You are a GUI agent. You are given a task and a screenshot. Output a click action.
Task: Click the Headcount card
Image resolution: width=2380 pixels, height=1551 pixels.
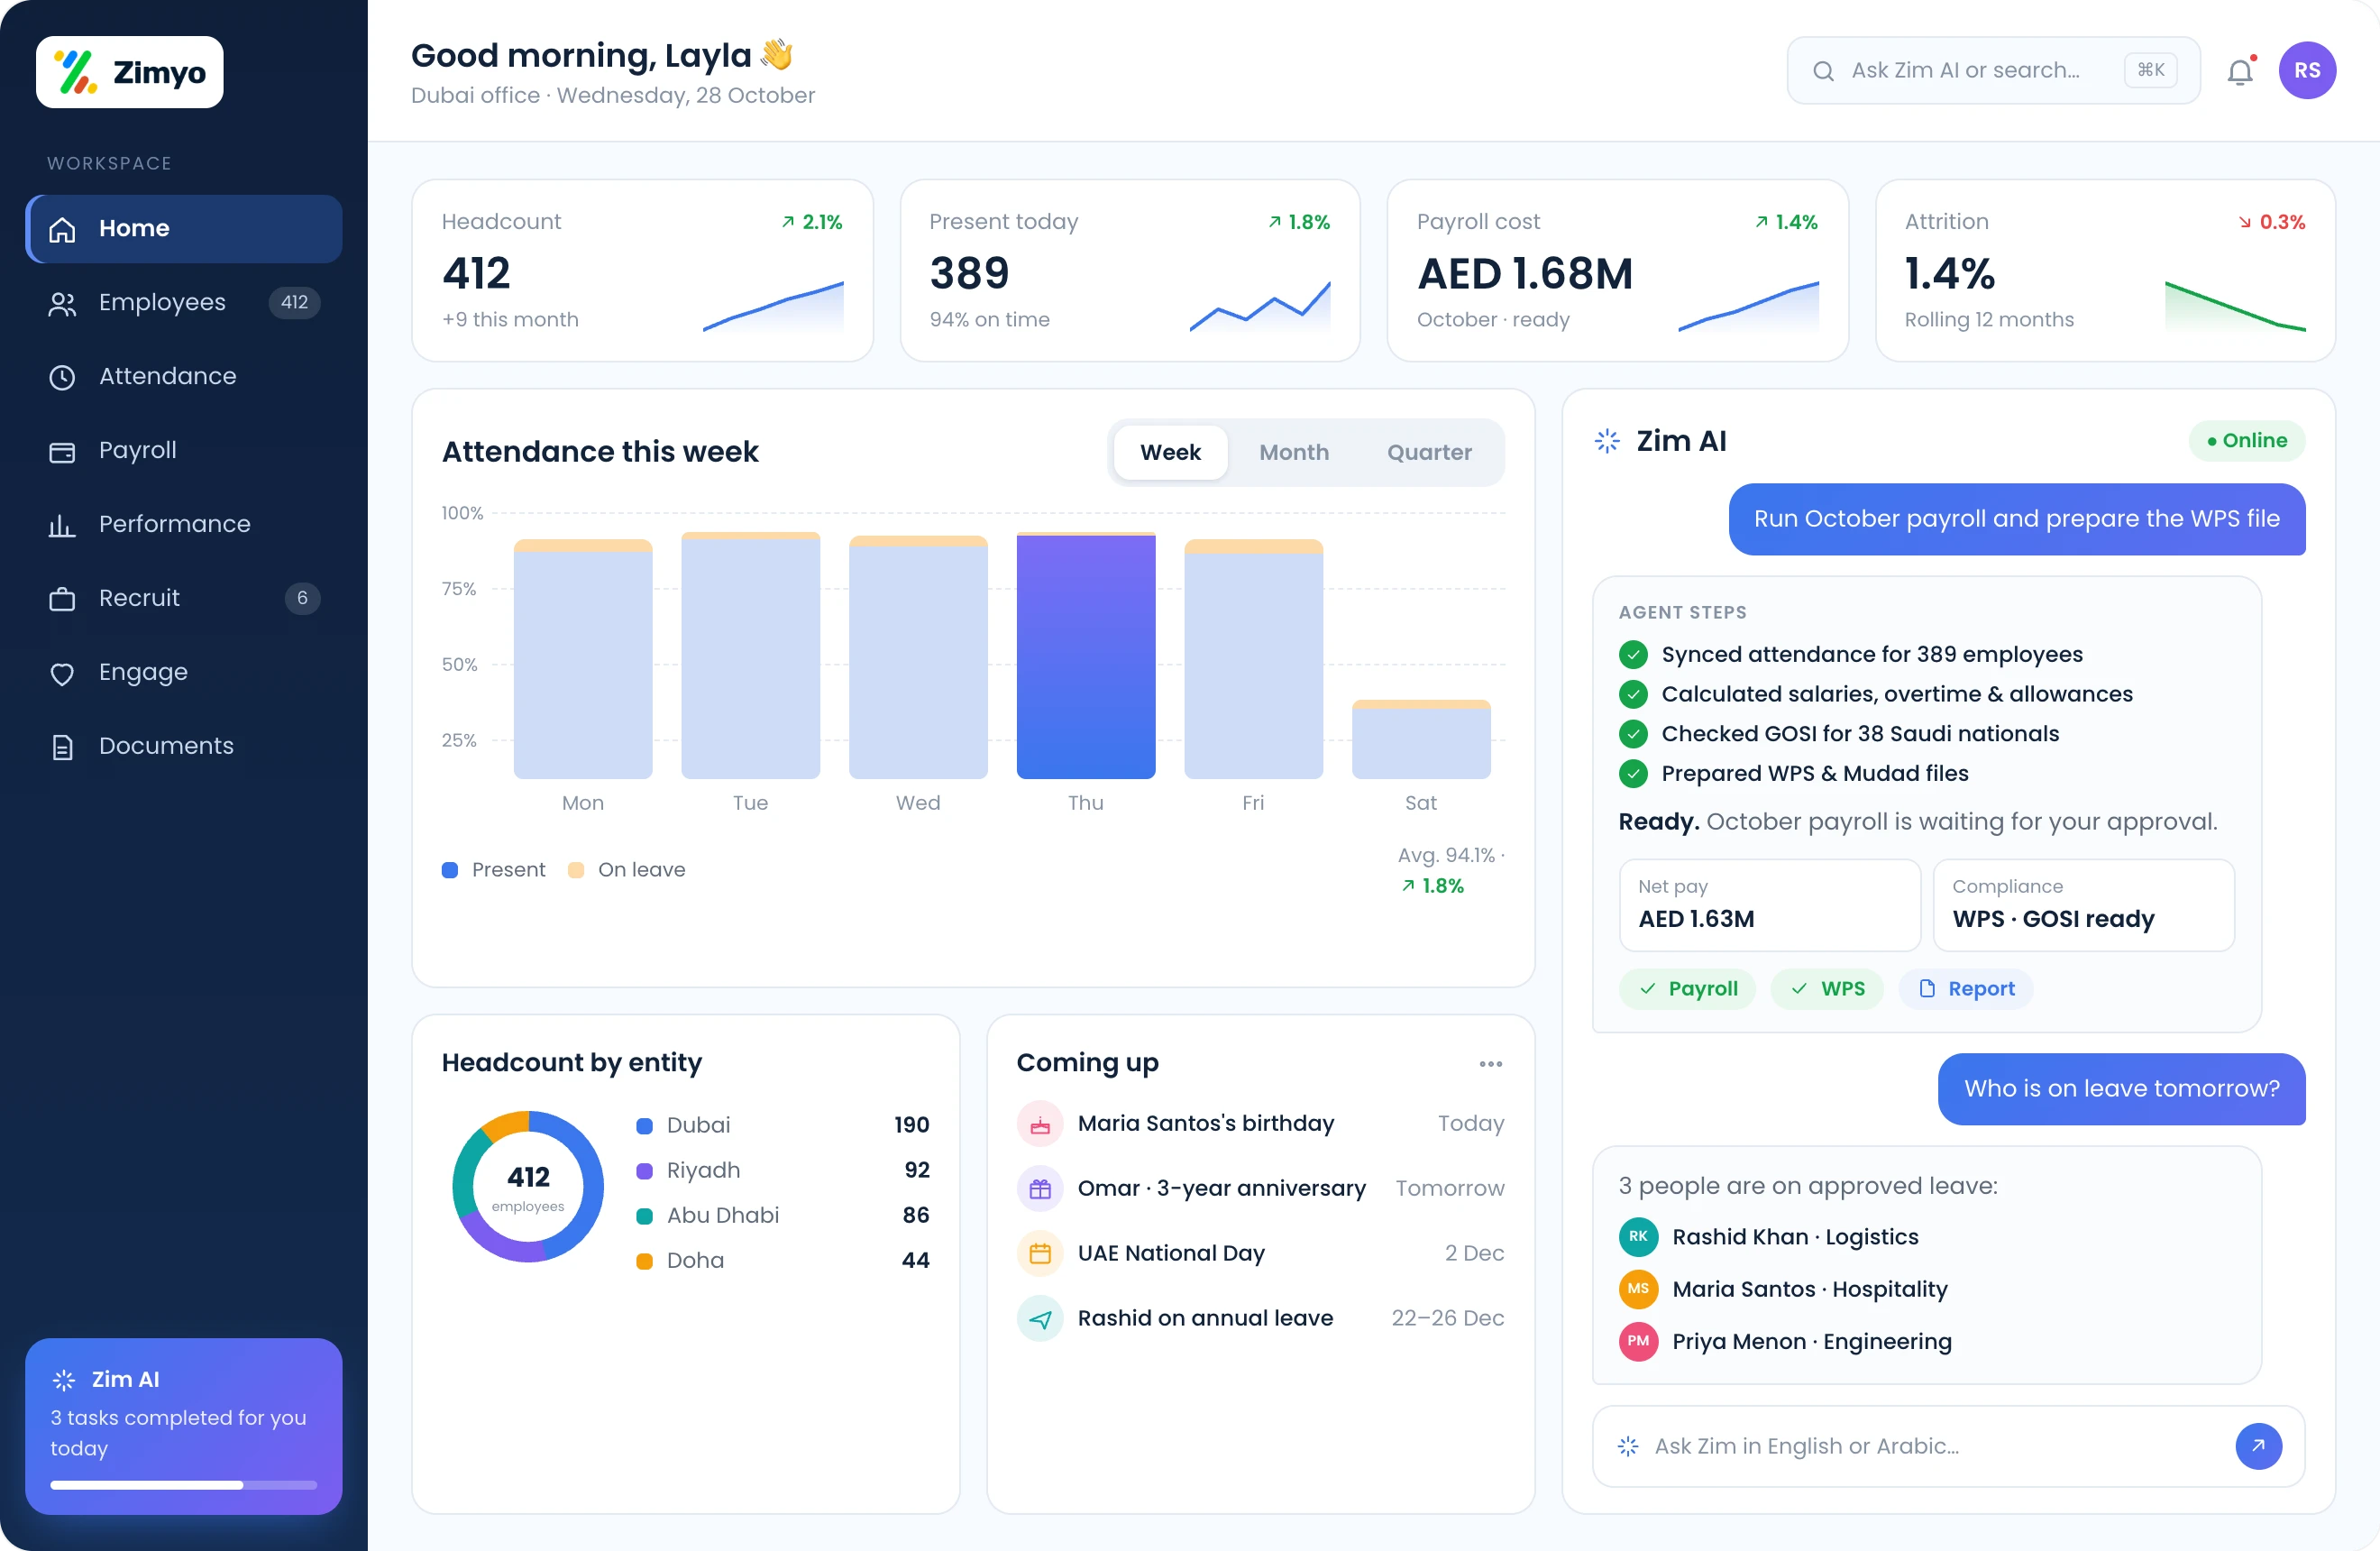[x=643, y=270]
